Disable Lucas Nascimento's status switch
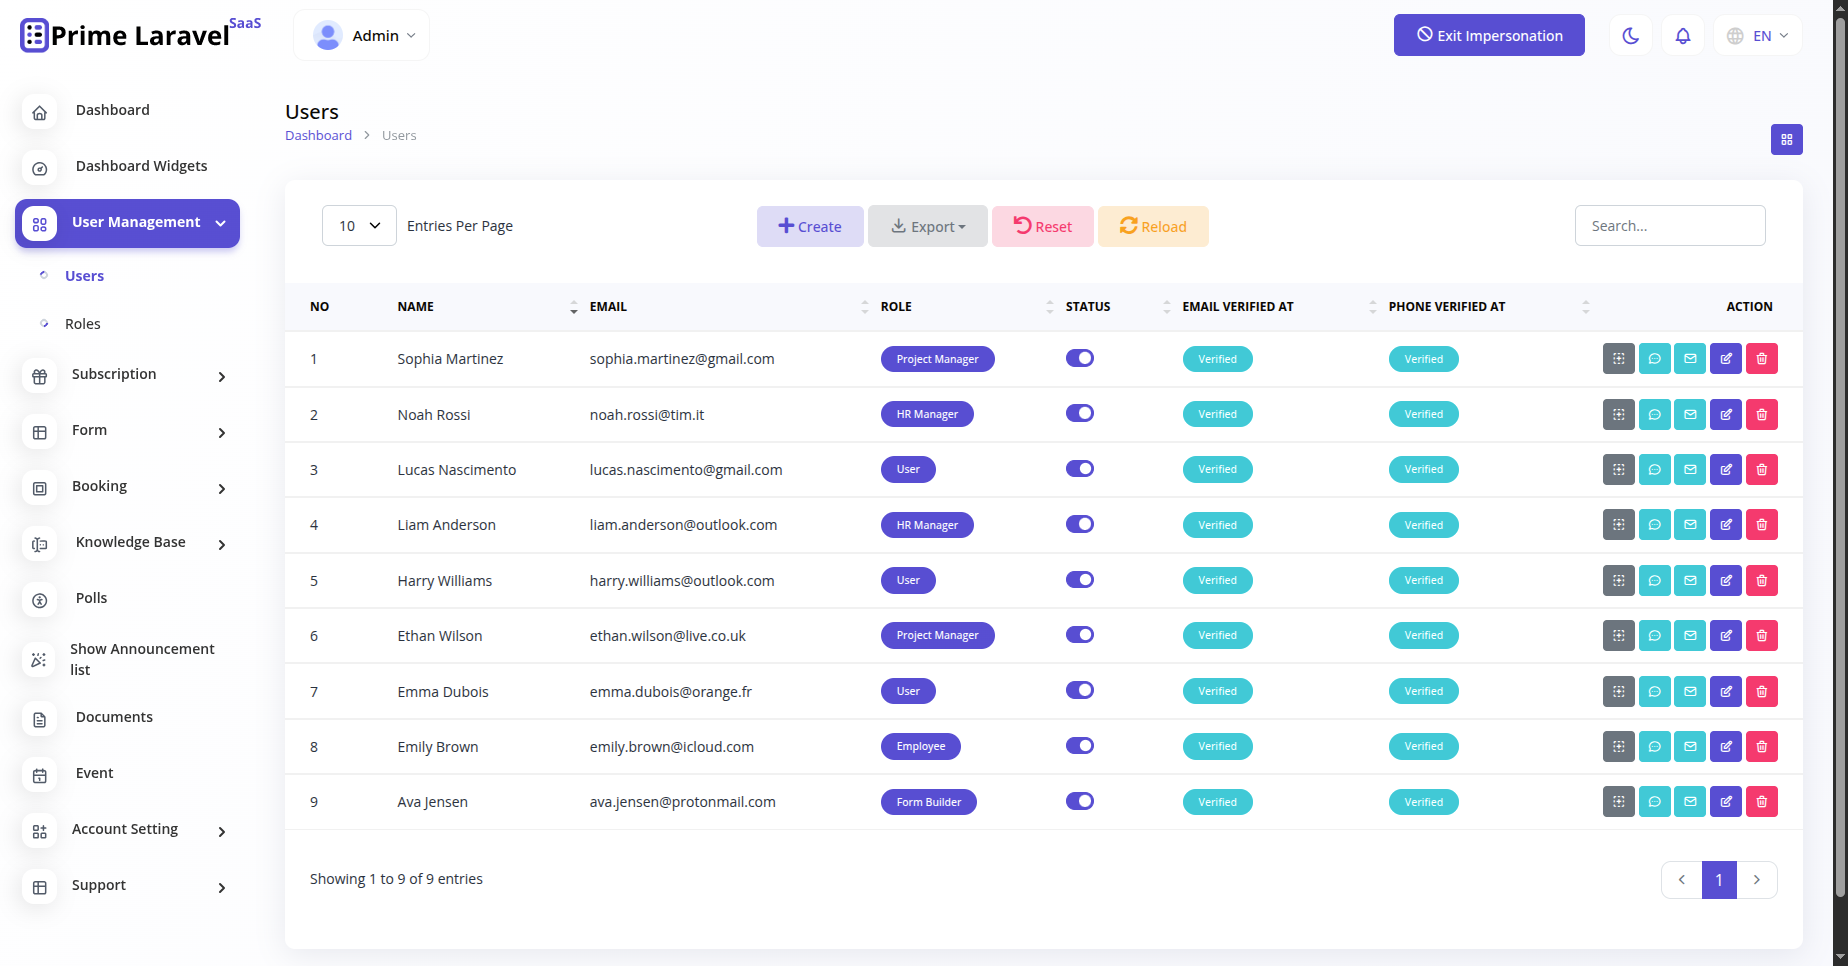 click(x=1080, y=468)
